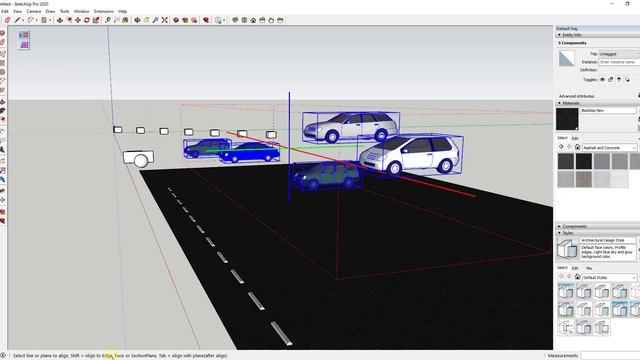The width and height of the screenshot is (640, 360).
Task: Switch to Back view icon
Action: [271, 20]
